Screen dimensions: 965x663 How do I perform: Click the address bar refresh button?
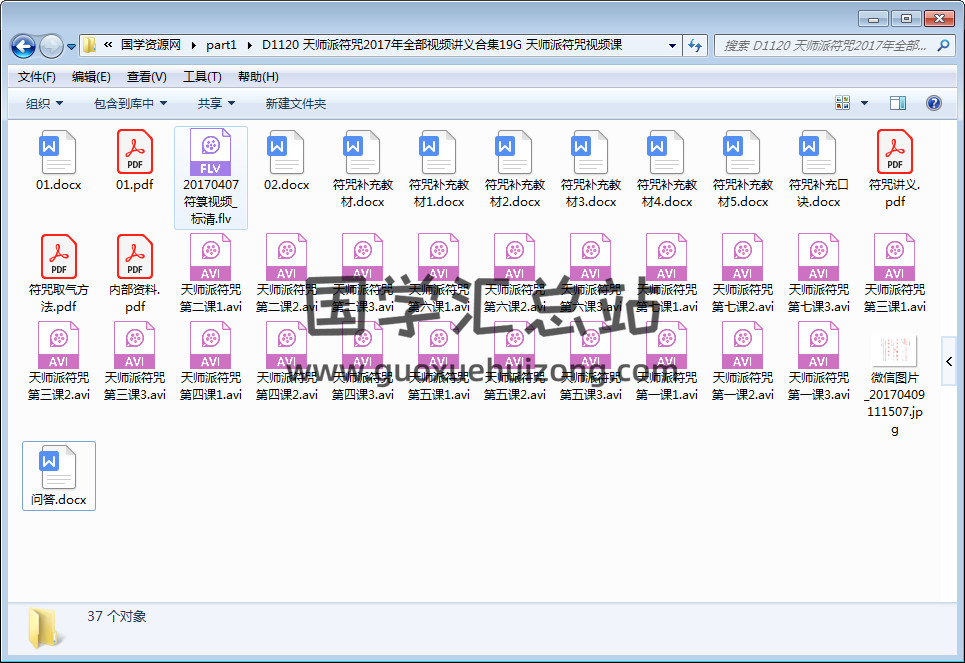coord(696,45)
